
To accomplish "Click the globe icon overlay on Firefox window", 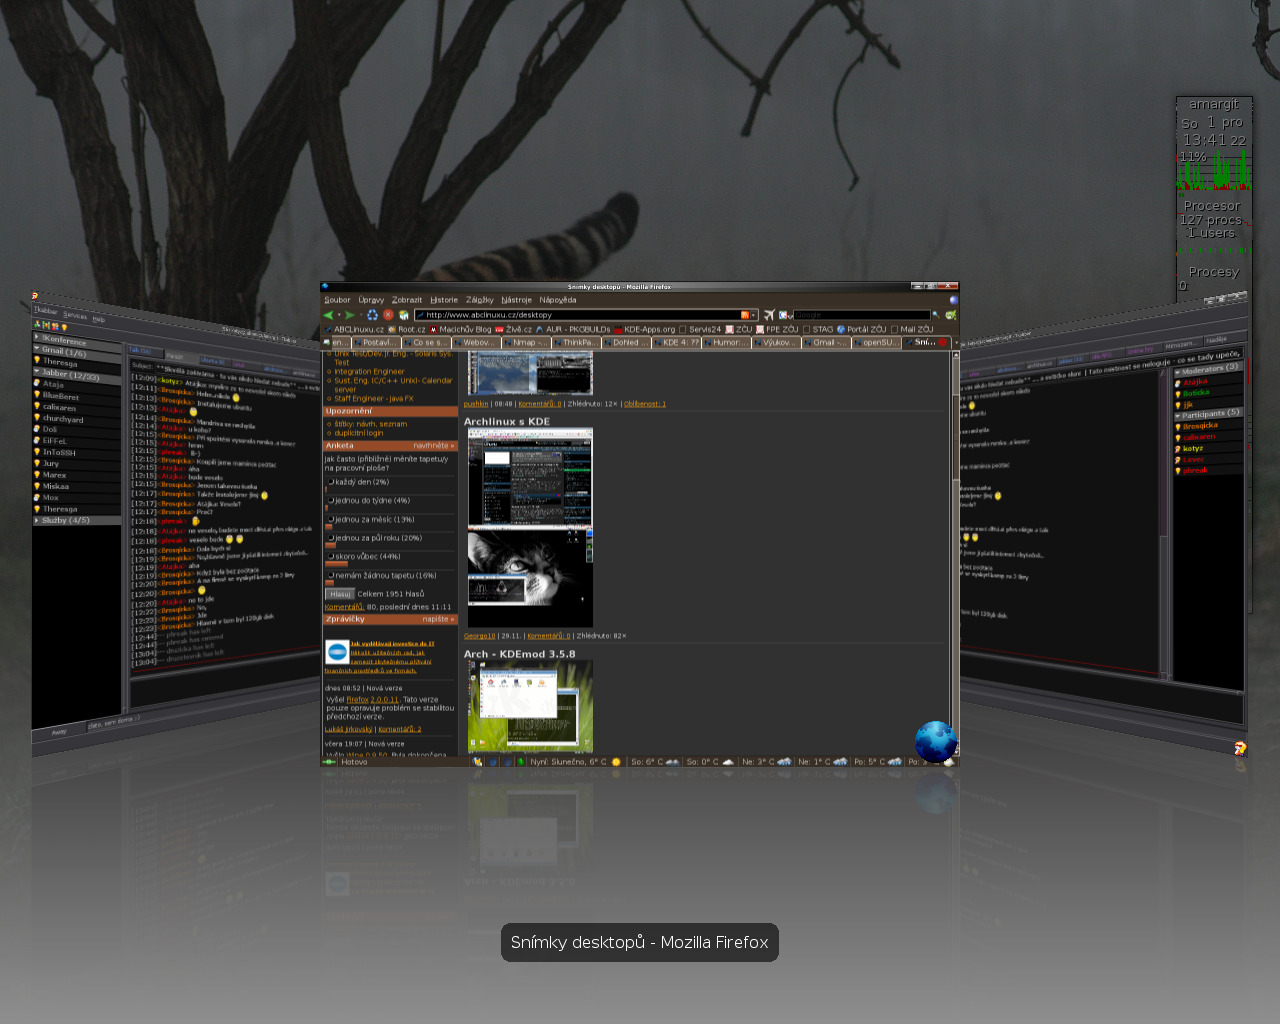I will pyautogui.click(x=936, y=742).
